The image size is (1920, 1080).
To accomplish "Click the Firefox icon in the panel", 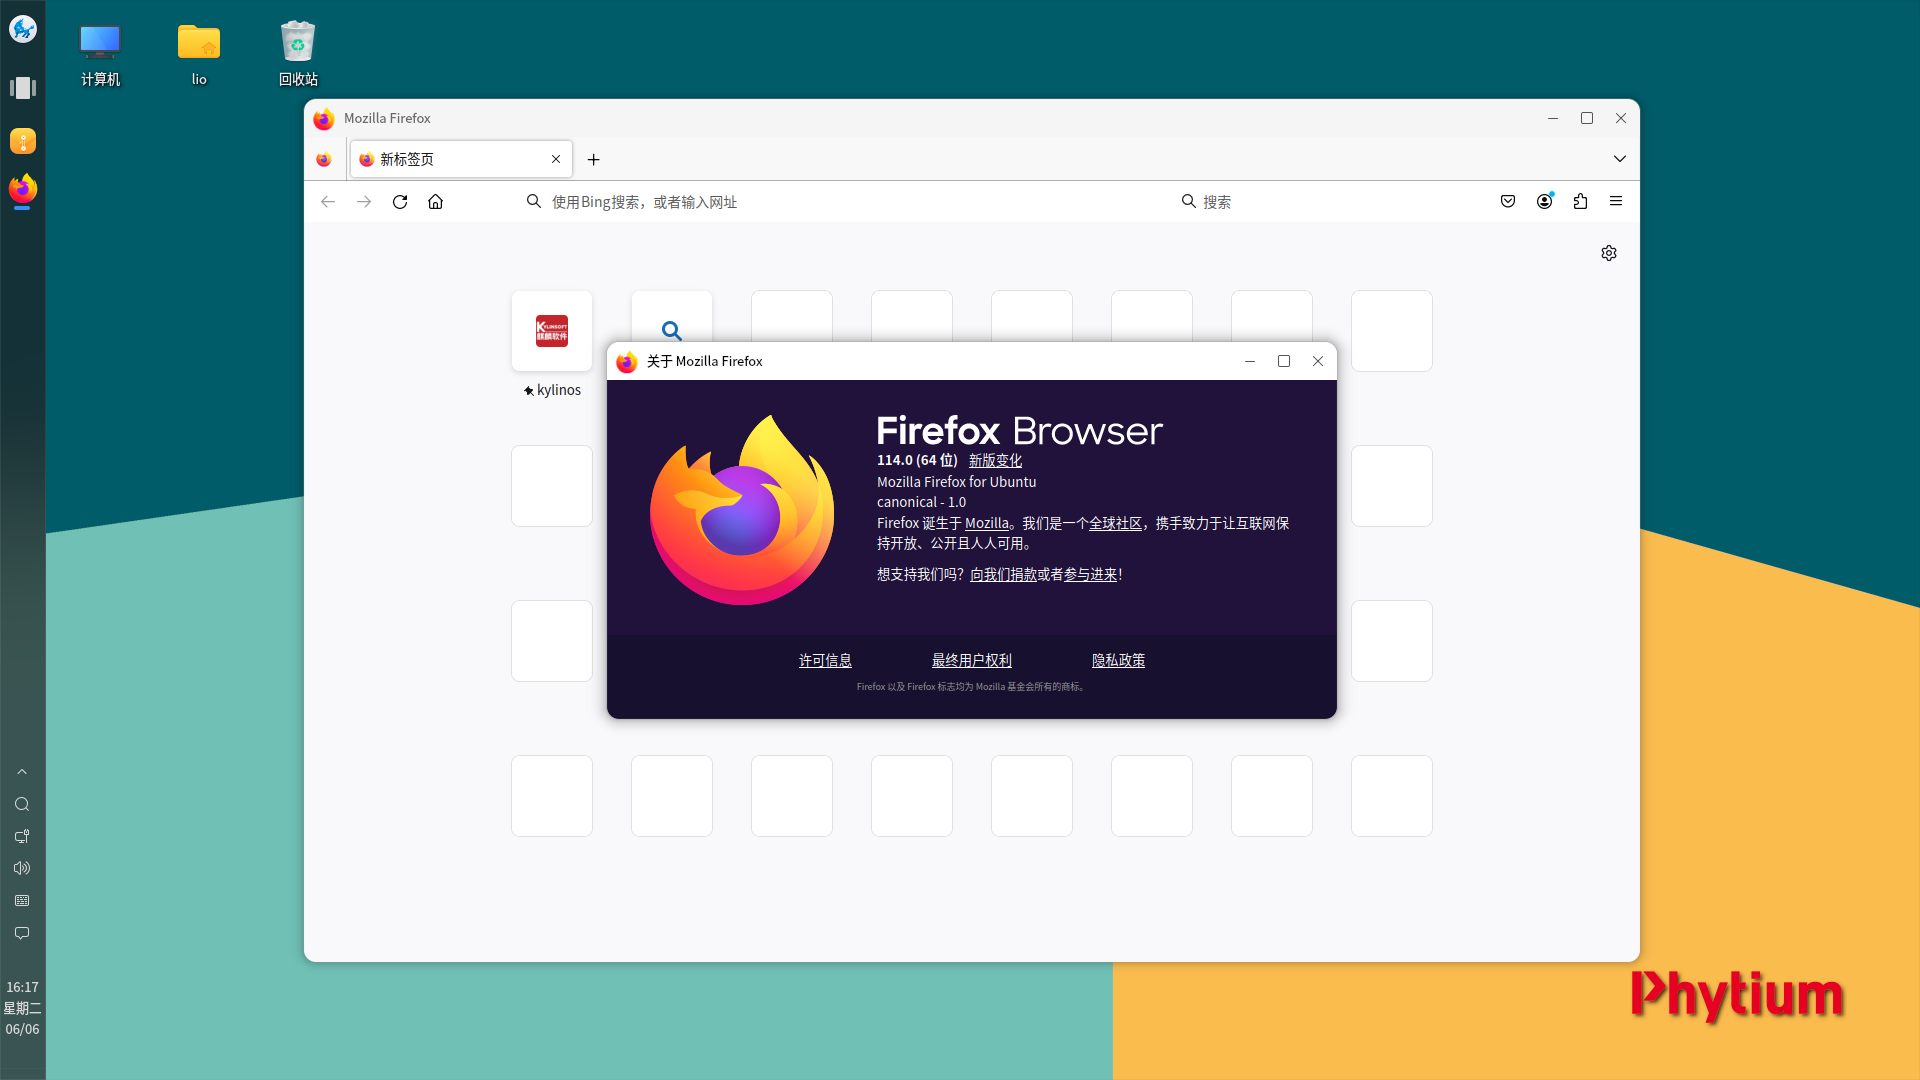I will (23, 189).
